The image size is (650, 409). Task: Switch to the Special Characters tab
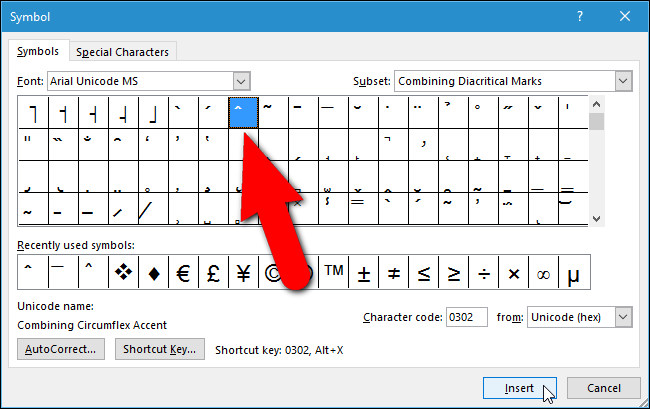pos(123,52)
